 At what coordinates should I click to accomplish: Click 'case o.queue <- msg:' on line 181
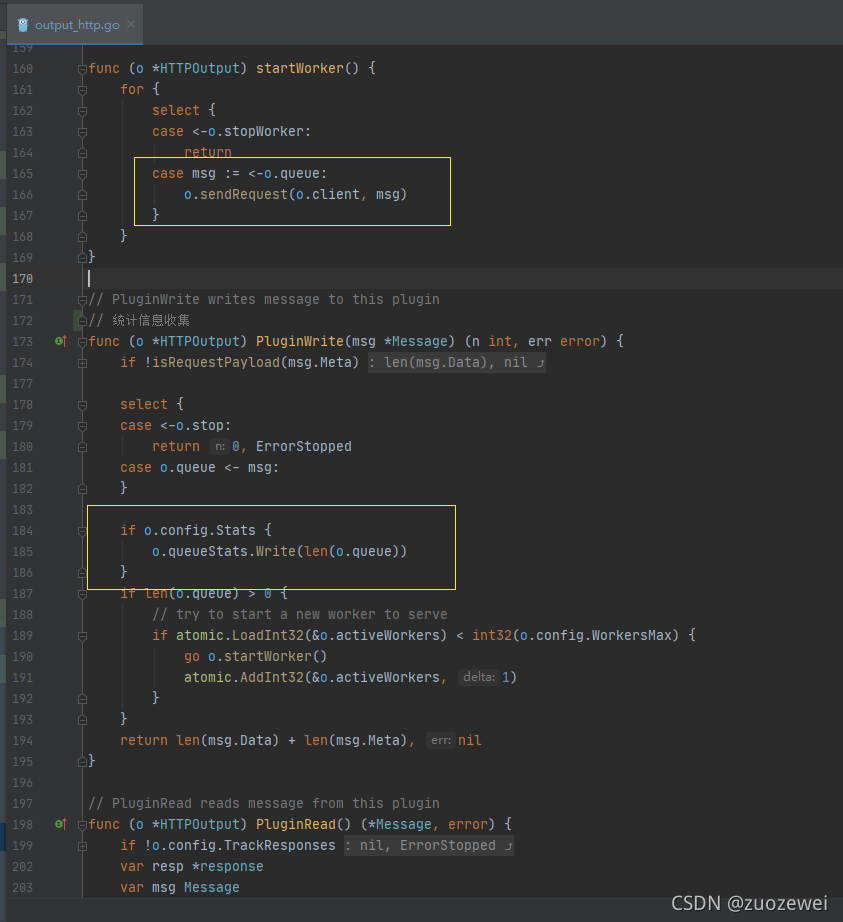[199, 467]
